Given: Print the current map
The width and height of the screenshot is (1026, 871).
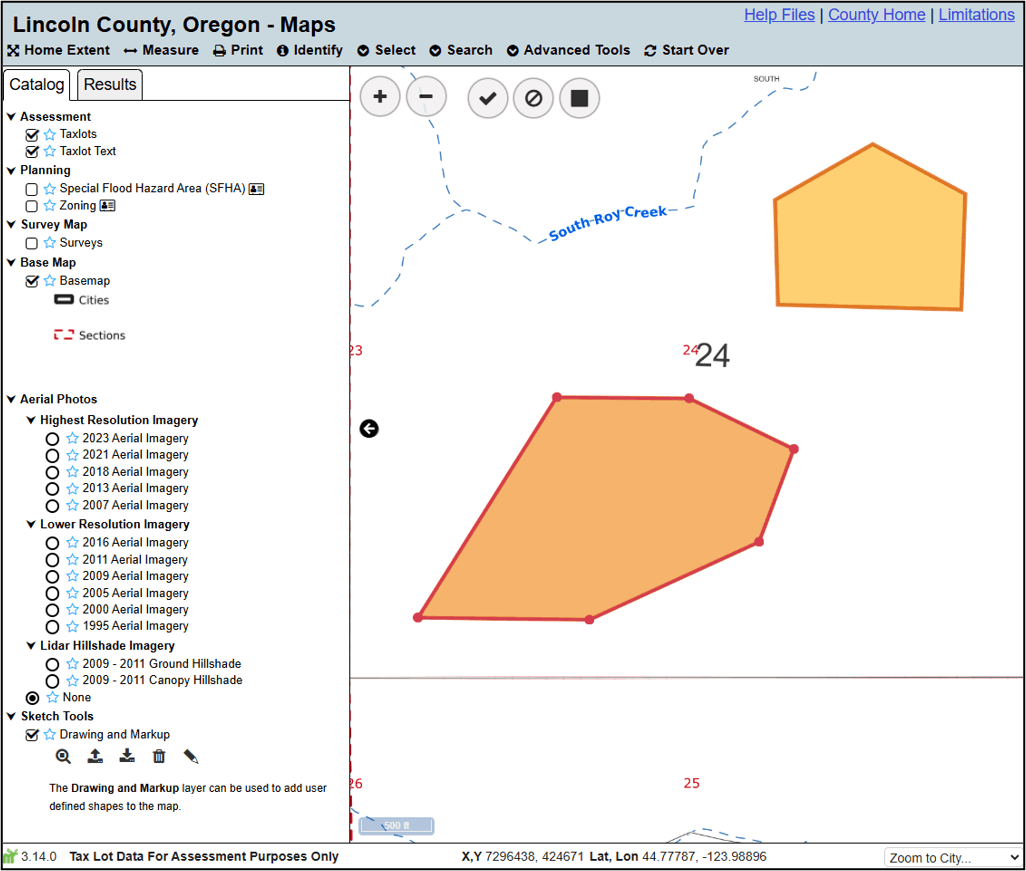Looking at the screenshot, I should pos(238,50).
